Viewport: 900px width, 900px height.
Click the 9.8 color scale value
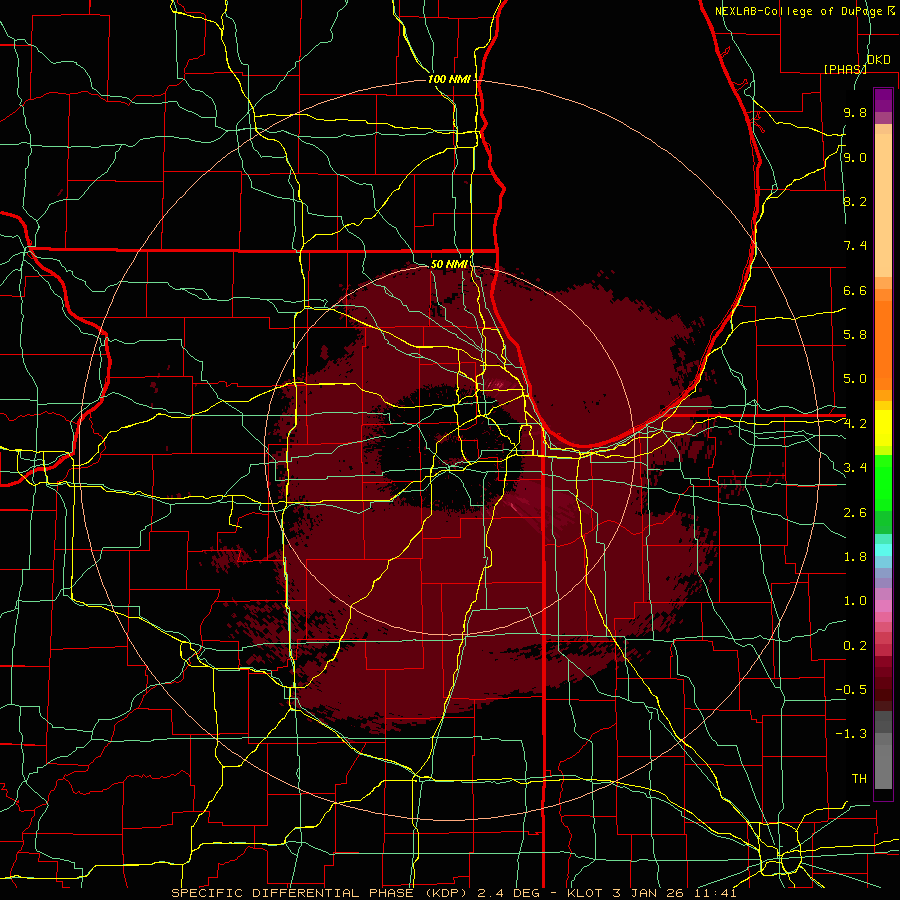click(855, 112)
